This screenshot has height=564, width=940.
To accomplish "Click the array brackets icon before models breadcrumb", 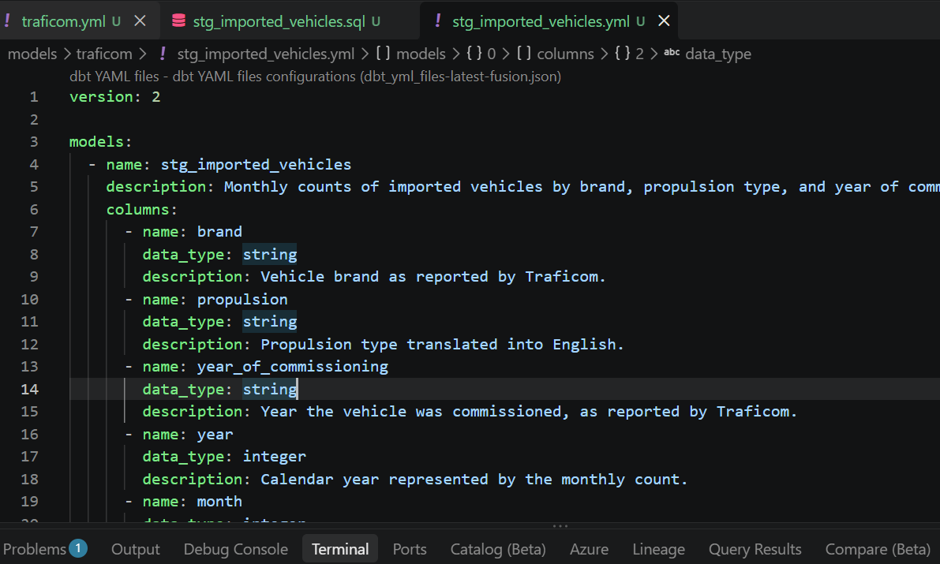I will 383,53.
